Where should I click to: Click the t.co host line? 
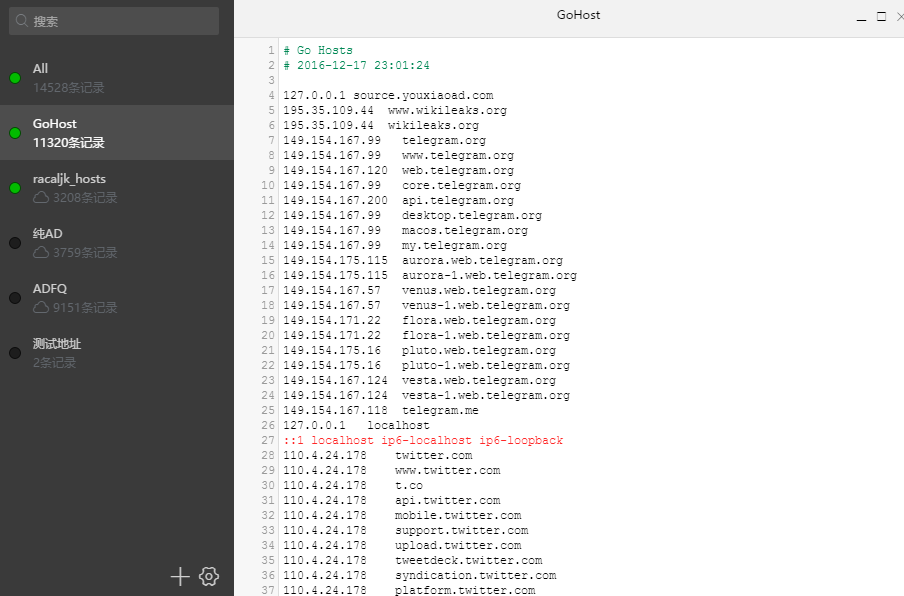click(353, 485)
